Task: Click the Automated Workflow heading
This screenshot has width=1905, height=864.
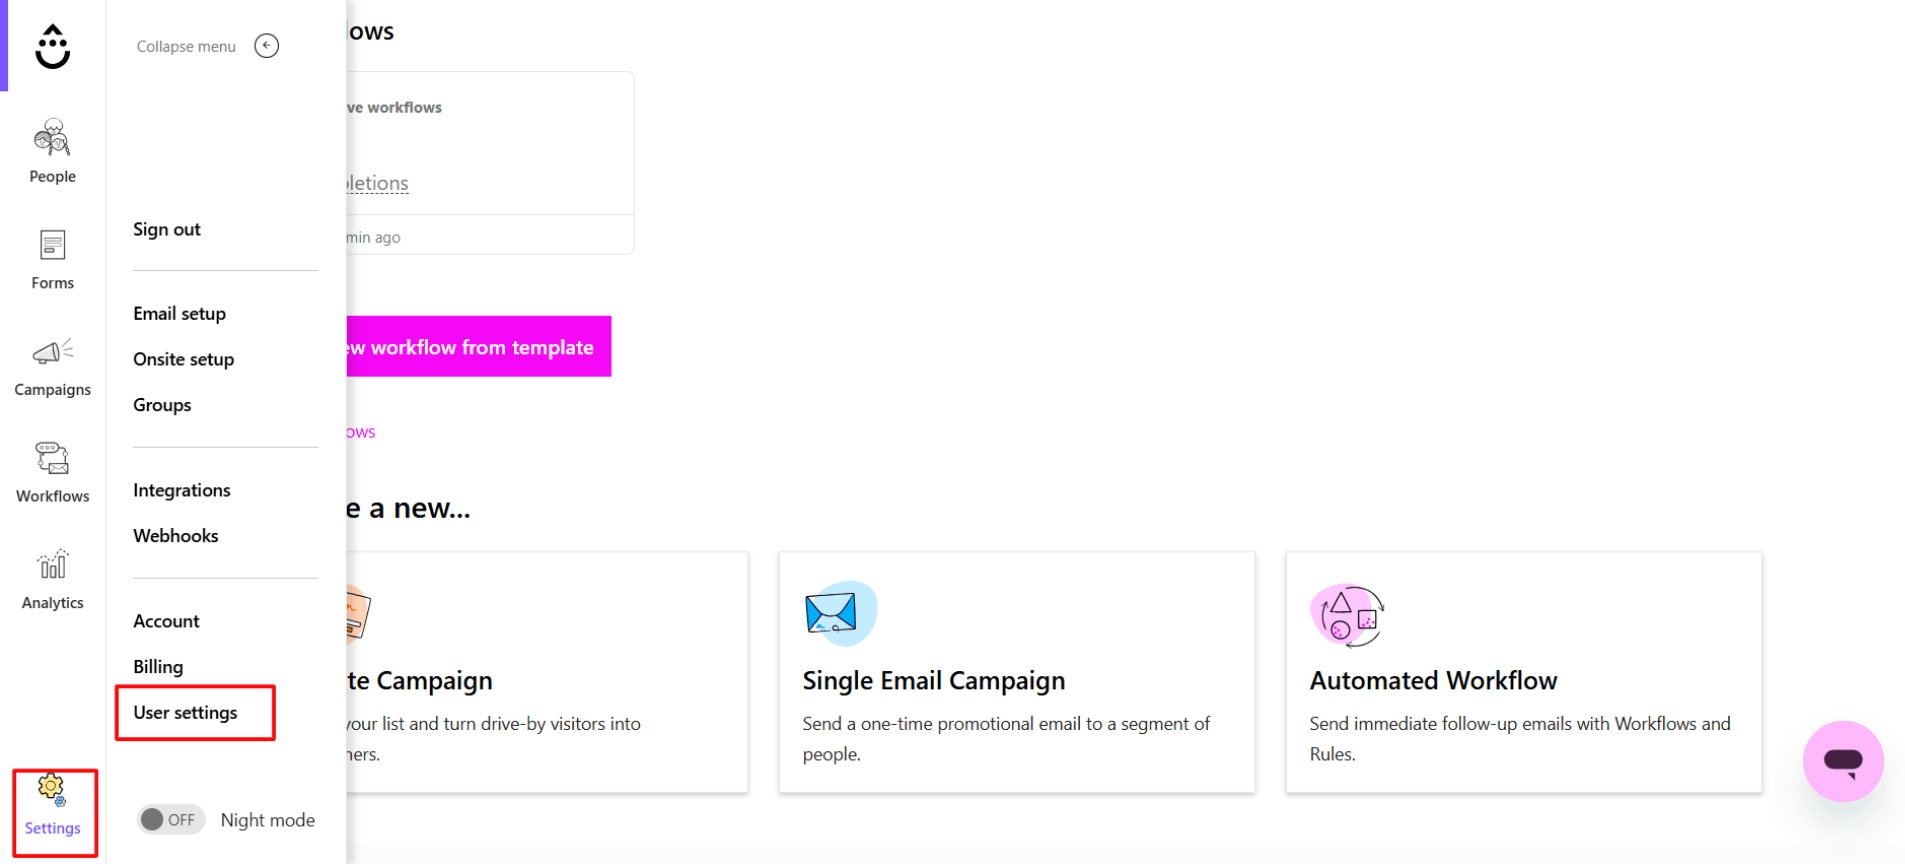Action: pos(1433,680)
